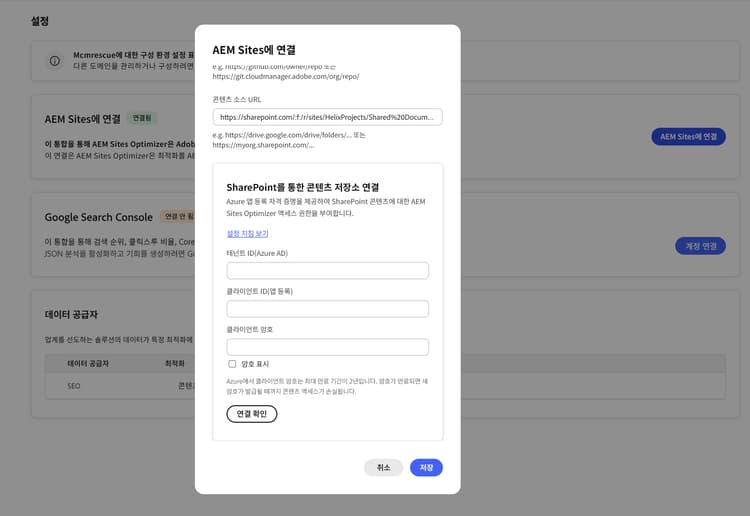Viewport: 750px width, 516px height.
Task: Click the SEO cell in data provider table
Action: (74, 386)
